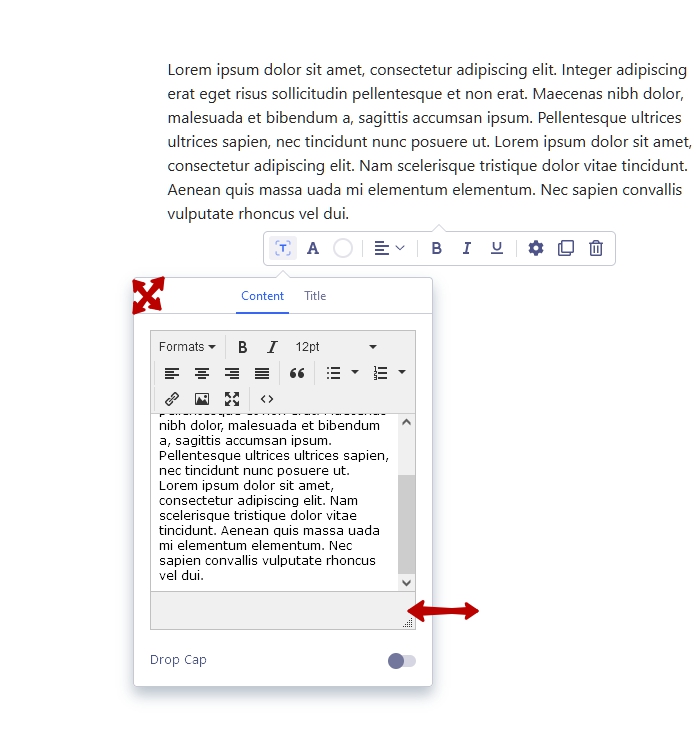This screenshot has width=696, height=753.
Task: Switch to the Title tab
Action: pos(315,296)
